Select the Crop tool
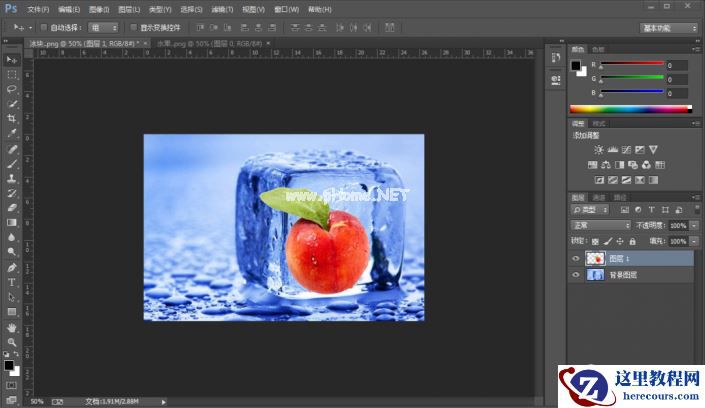 (x=12, y=119)
